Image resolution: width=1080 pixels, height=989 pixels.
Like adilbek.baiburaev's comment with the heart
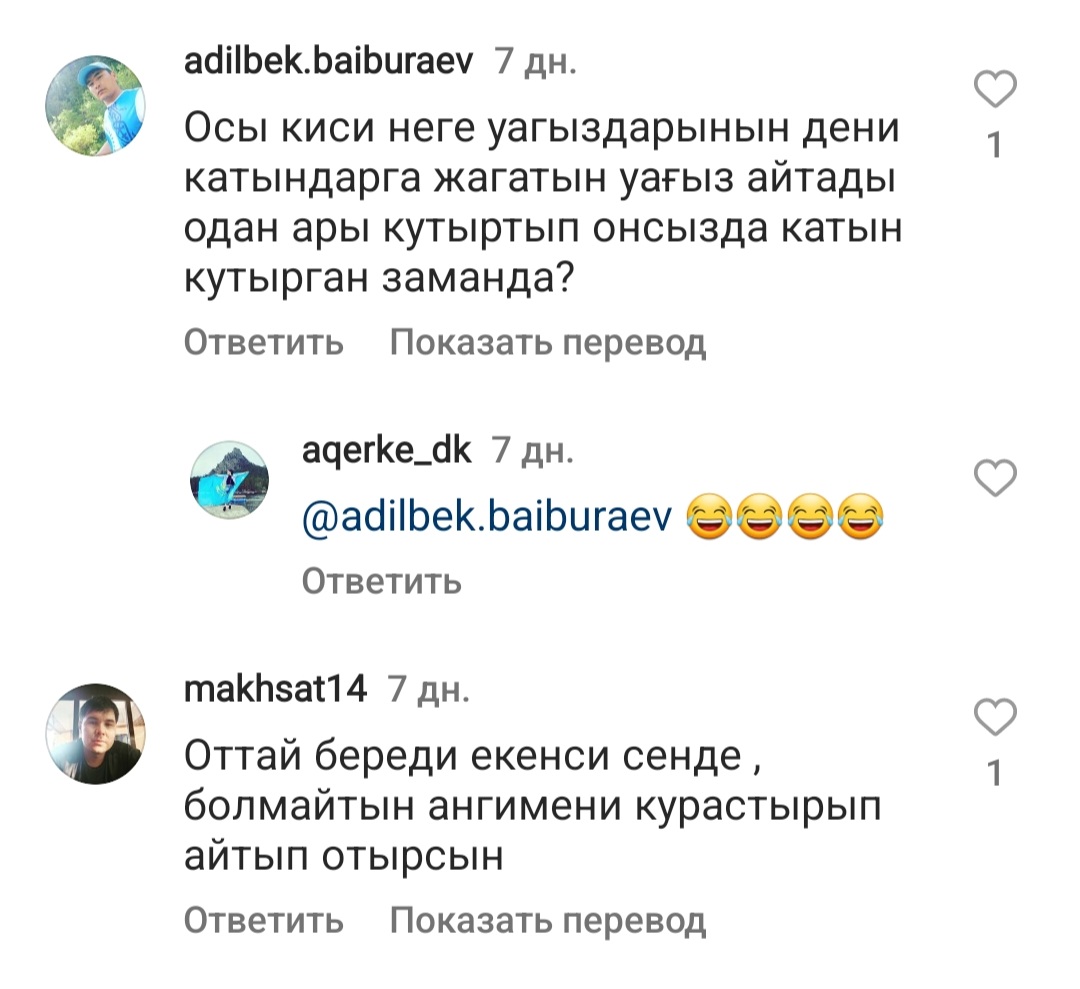(x=995, y=89)
